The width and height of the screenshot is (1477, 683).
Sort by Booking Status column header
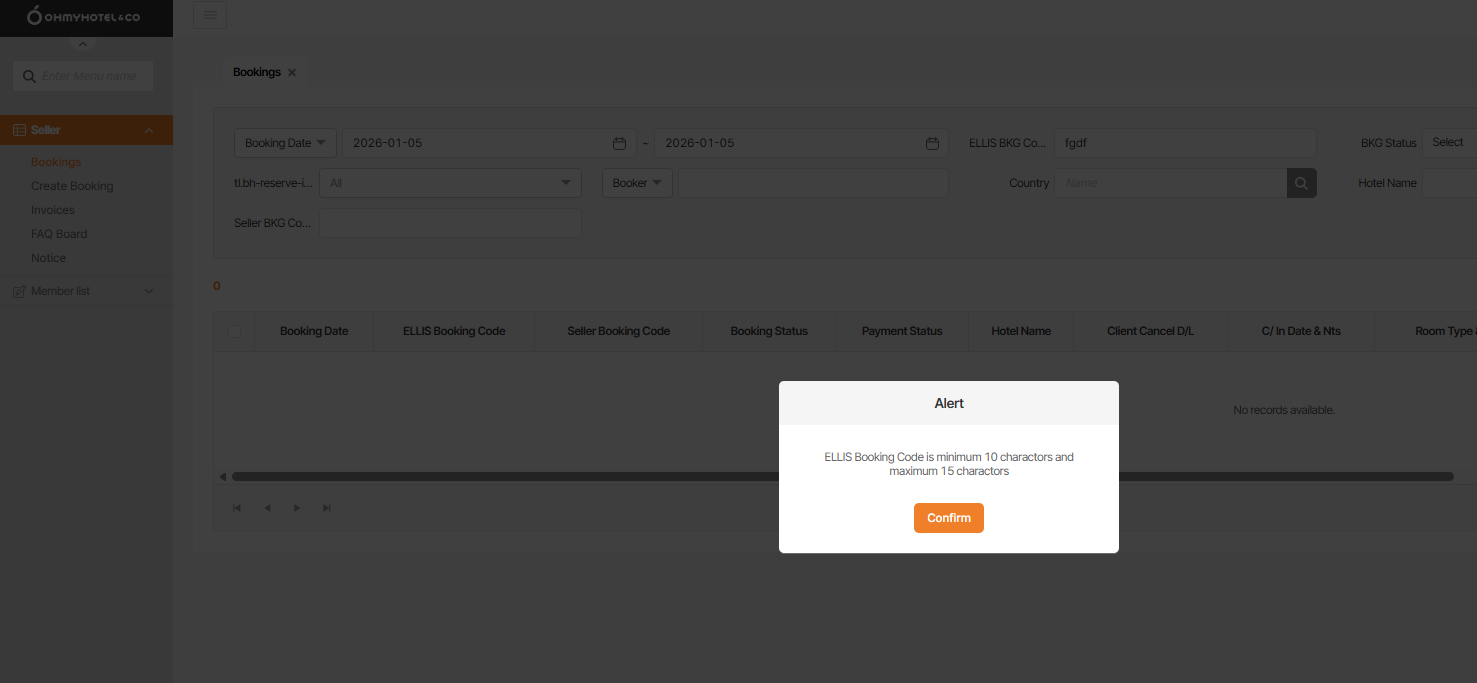[x=769, y=331]
